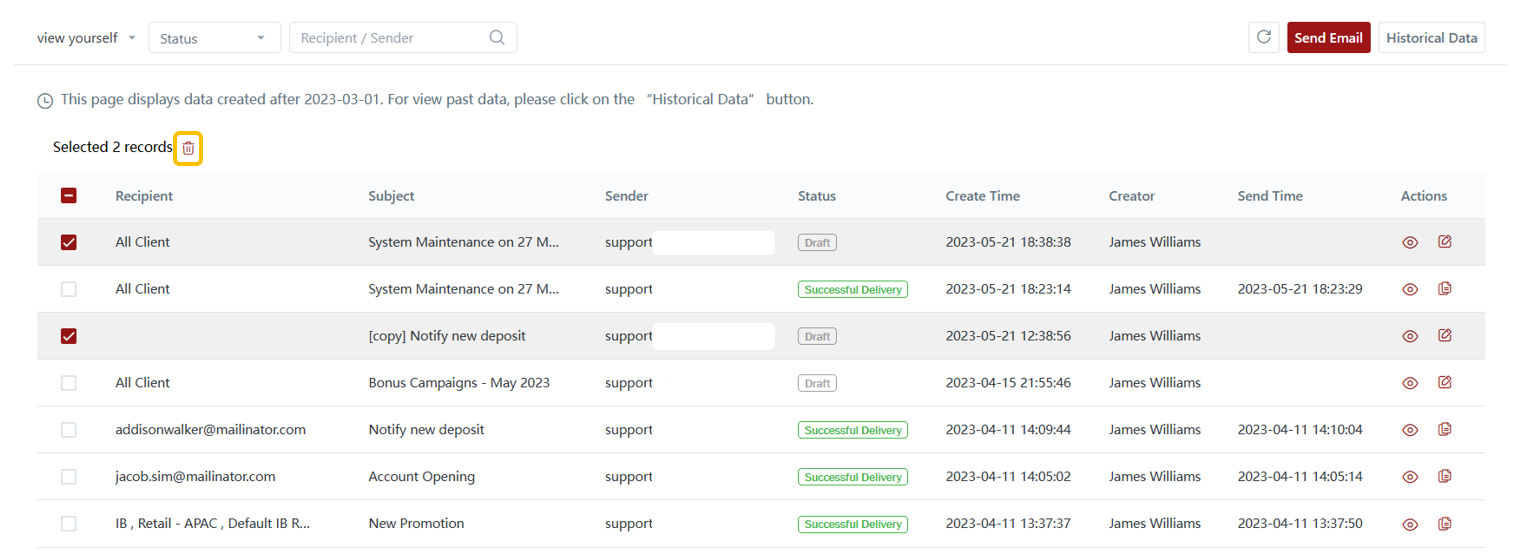The width and height of the screenshot is (1513, 559).
Task: Expand the "view yourself" dropdown
Action: pos(87,38)
